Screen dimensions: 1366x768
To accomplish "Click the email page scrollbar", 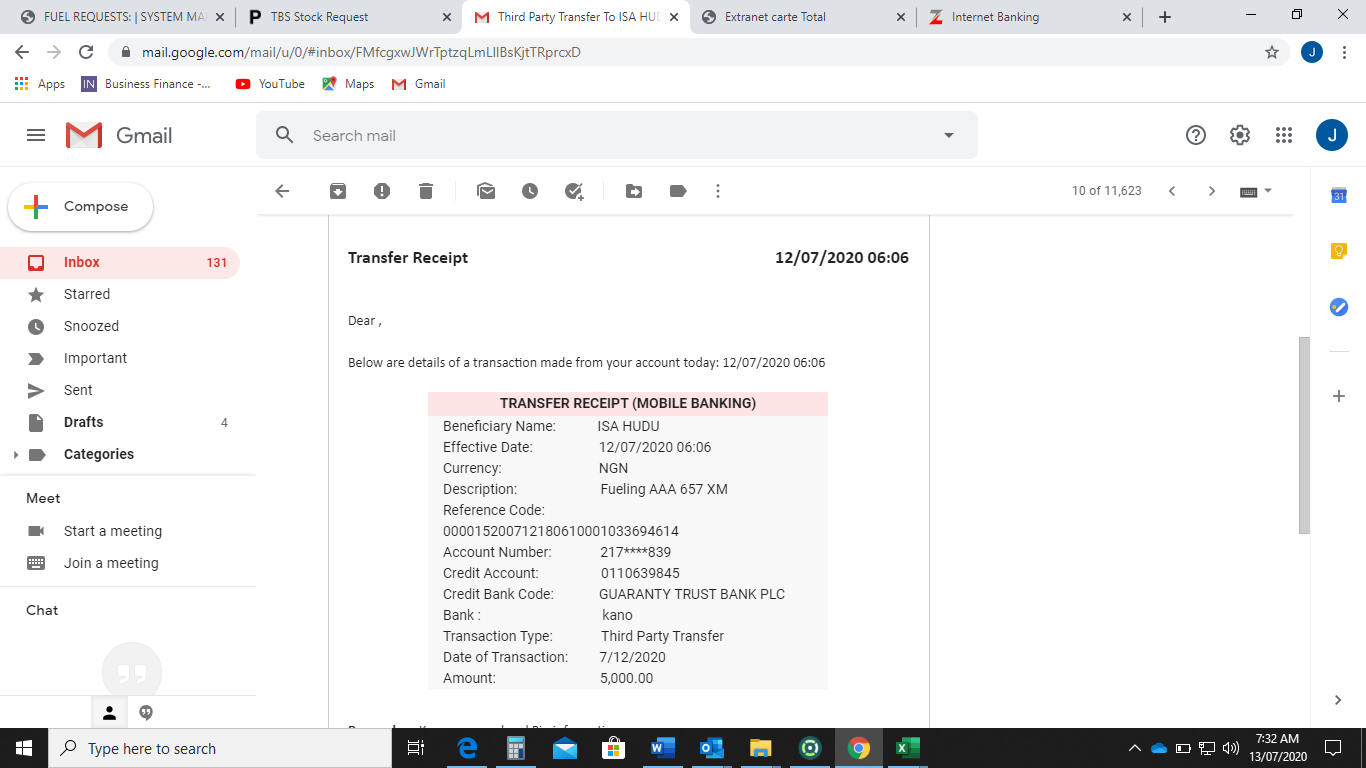I will point(1303,435).
